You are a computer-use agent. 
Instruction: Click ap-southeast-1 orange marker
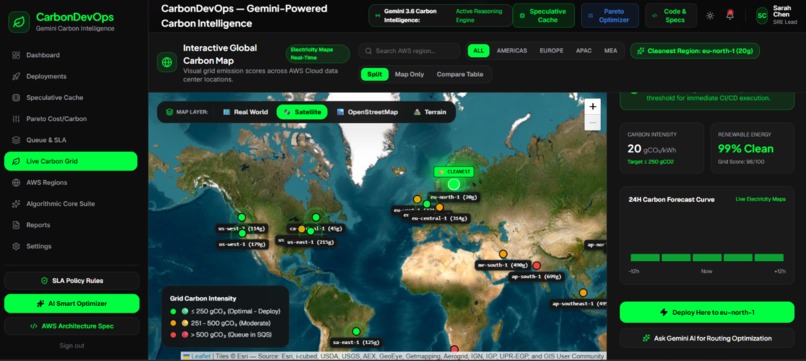(x=583, y=293)
